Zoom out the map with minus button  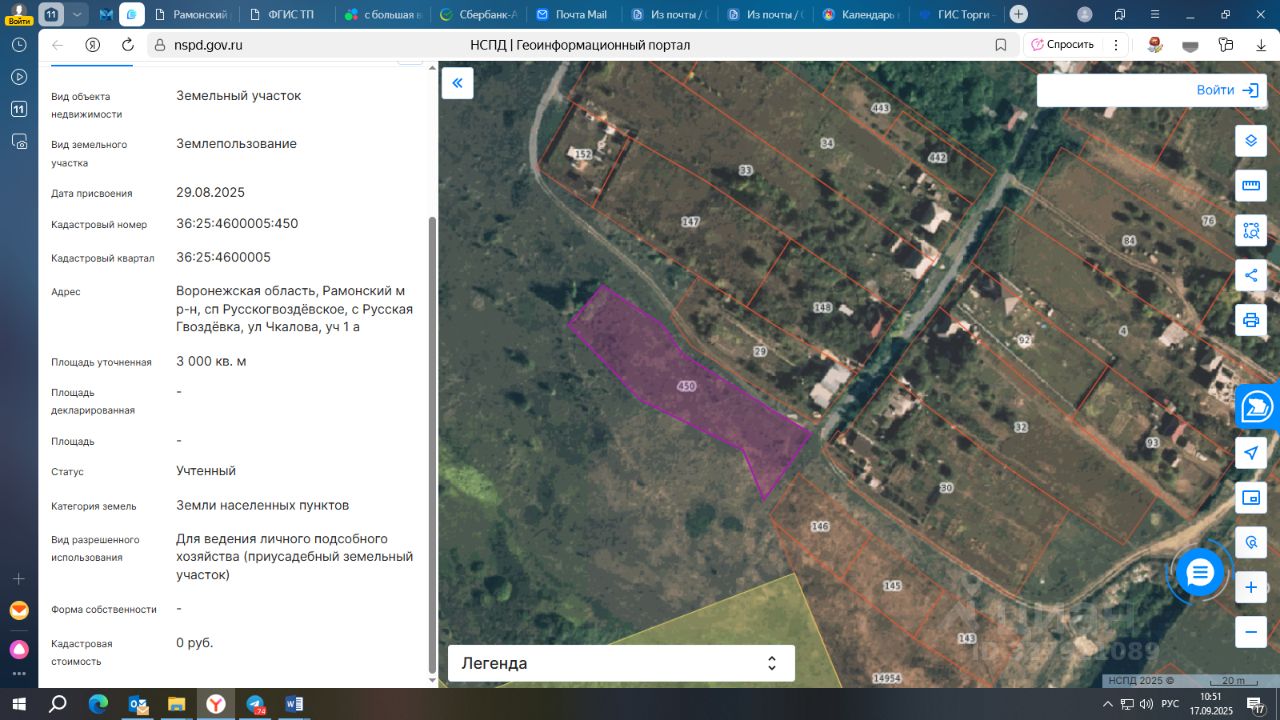(x=1250, y=632)
